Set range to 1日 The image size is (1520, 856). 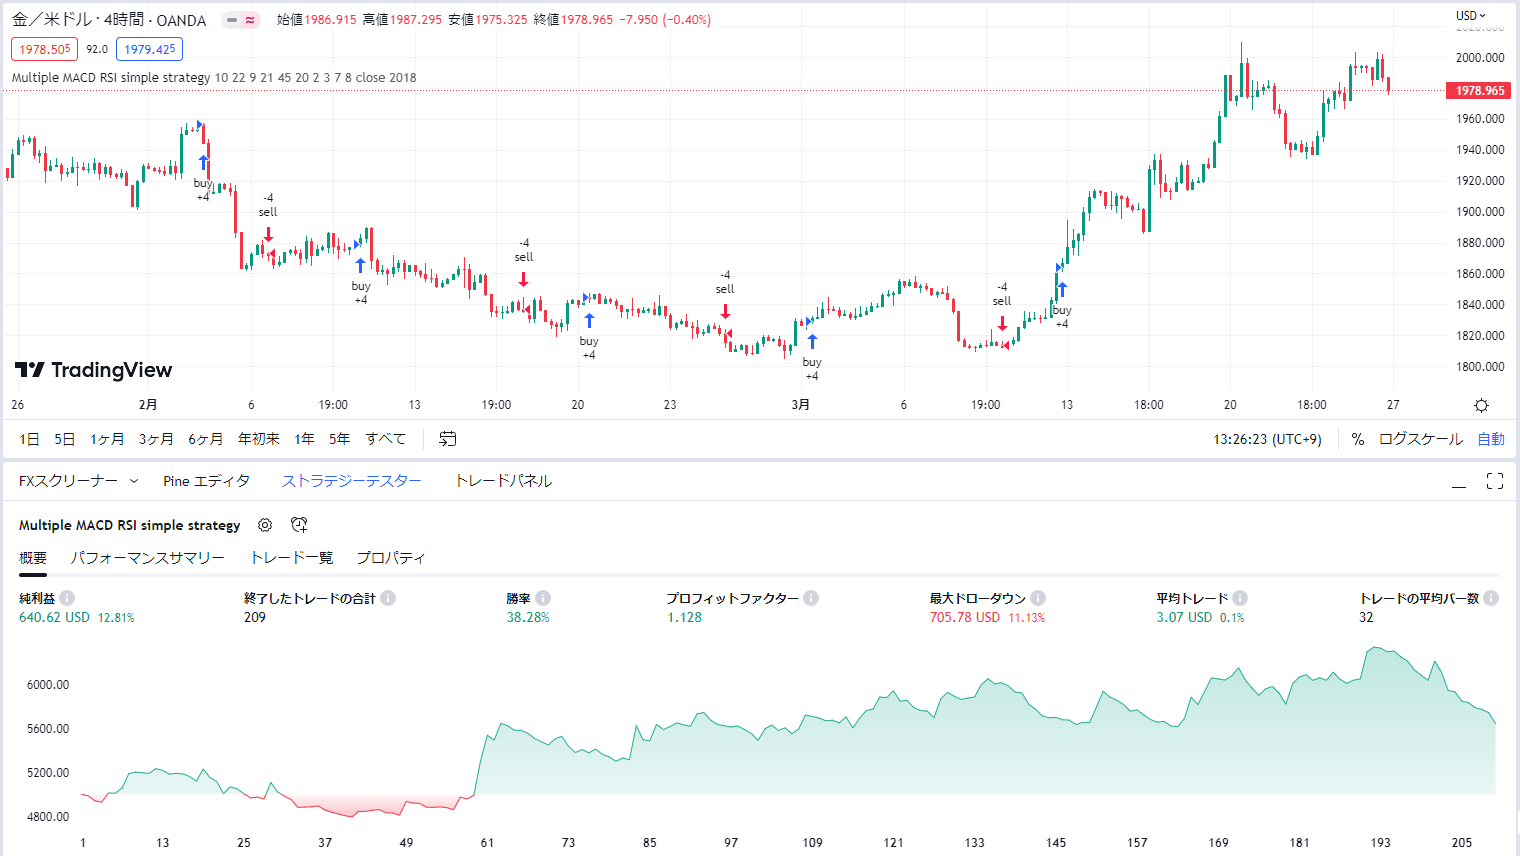click(x=30, y=439)
